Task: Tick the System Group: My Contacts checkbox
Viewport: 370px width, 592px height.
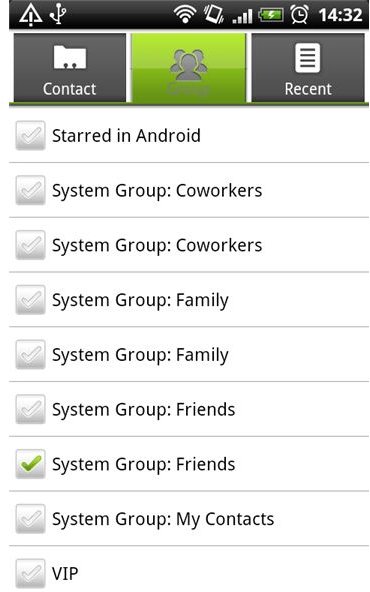Action: coord(31,519)
